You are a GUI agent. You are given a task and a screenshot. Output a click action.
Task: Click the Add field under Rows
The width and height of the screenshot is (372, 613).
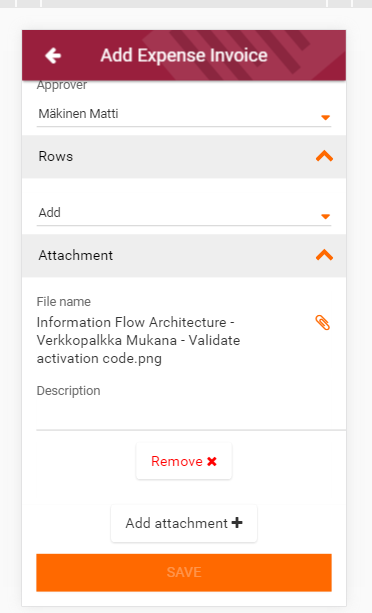[x=184, y=213]
